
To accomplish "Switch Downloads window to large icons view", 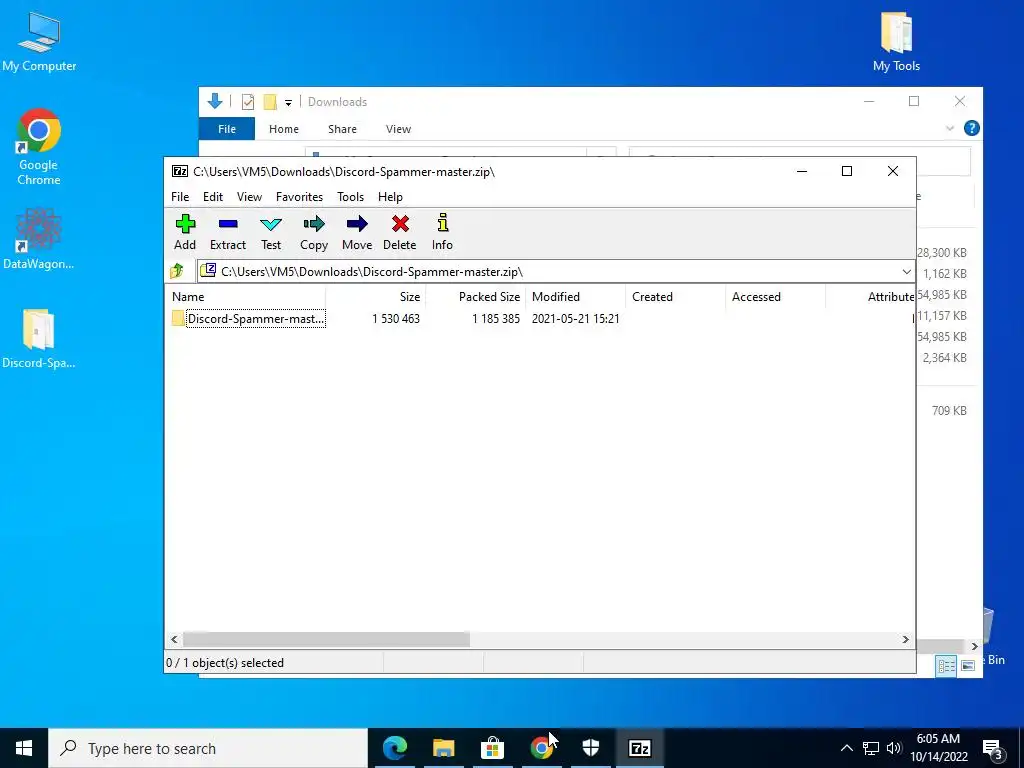I will click(x=968, y=665).
